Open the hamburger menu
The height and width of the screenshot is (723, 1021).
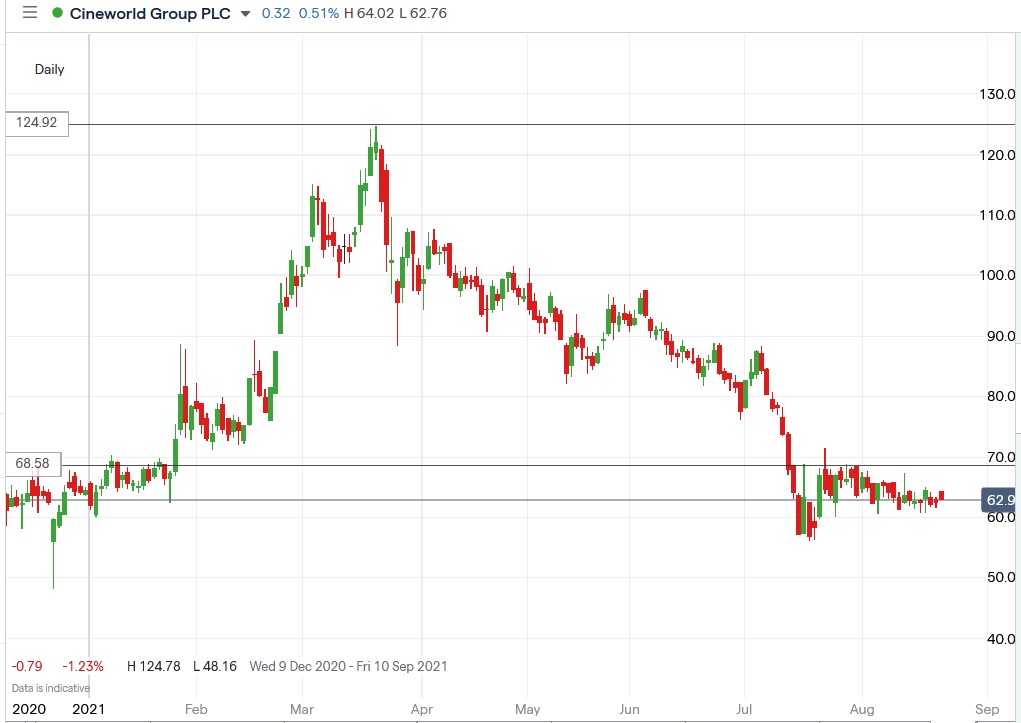[29, 14]
